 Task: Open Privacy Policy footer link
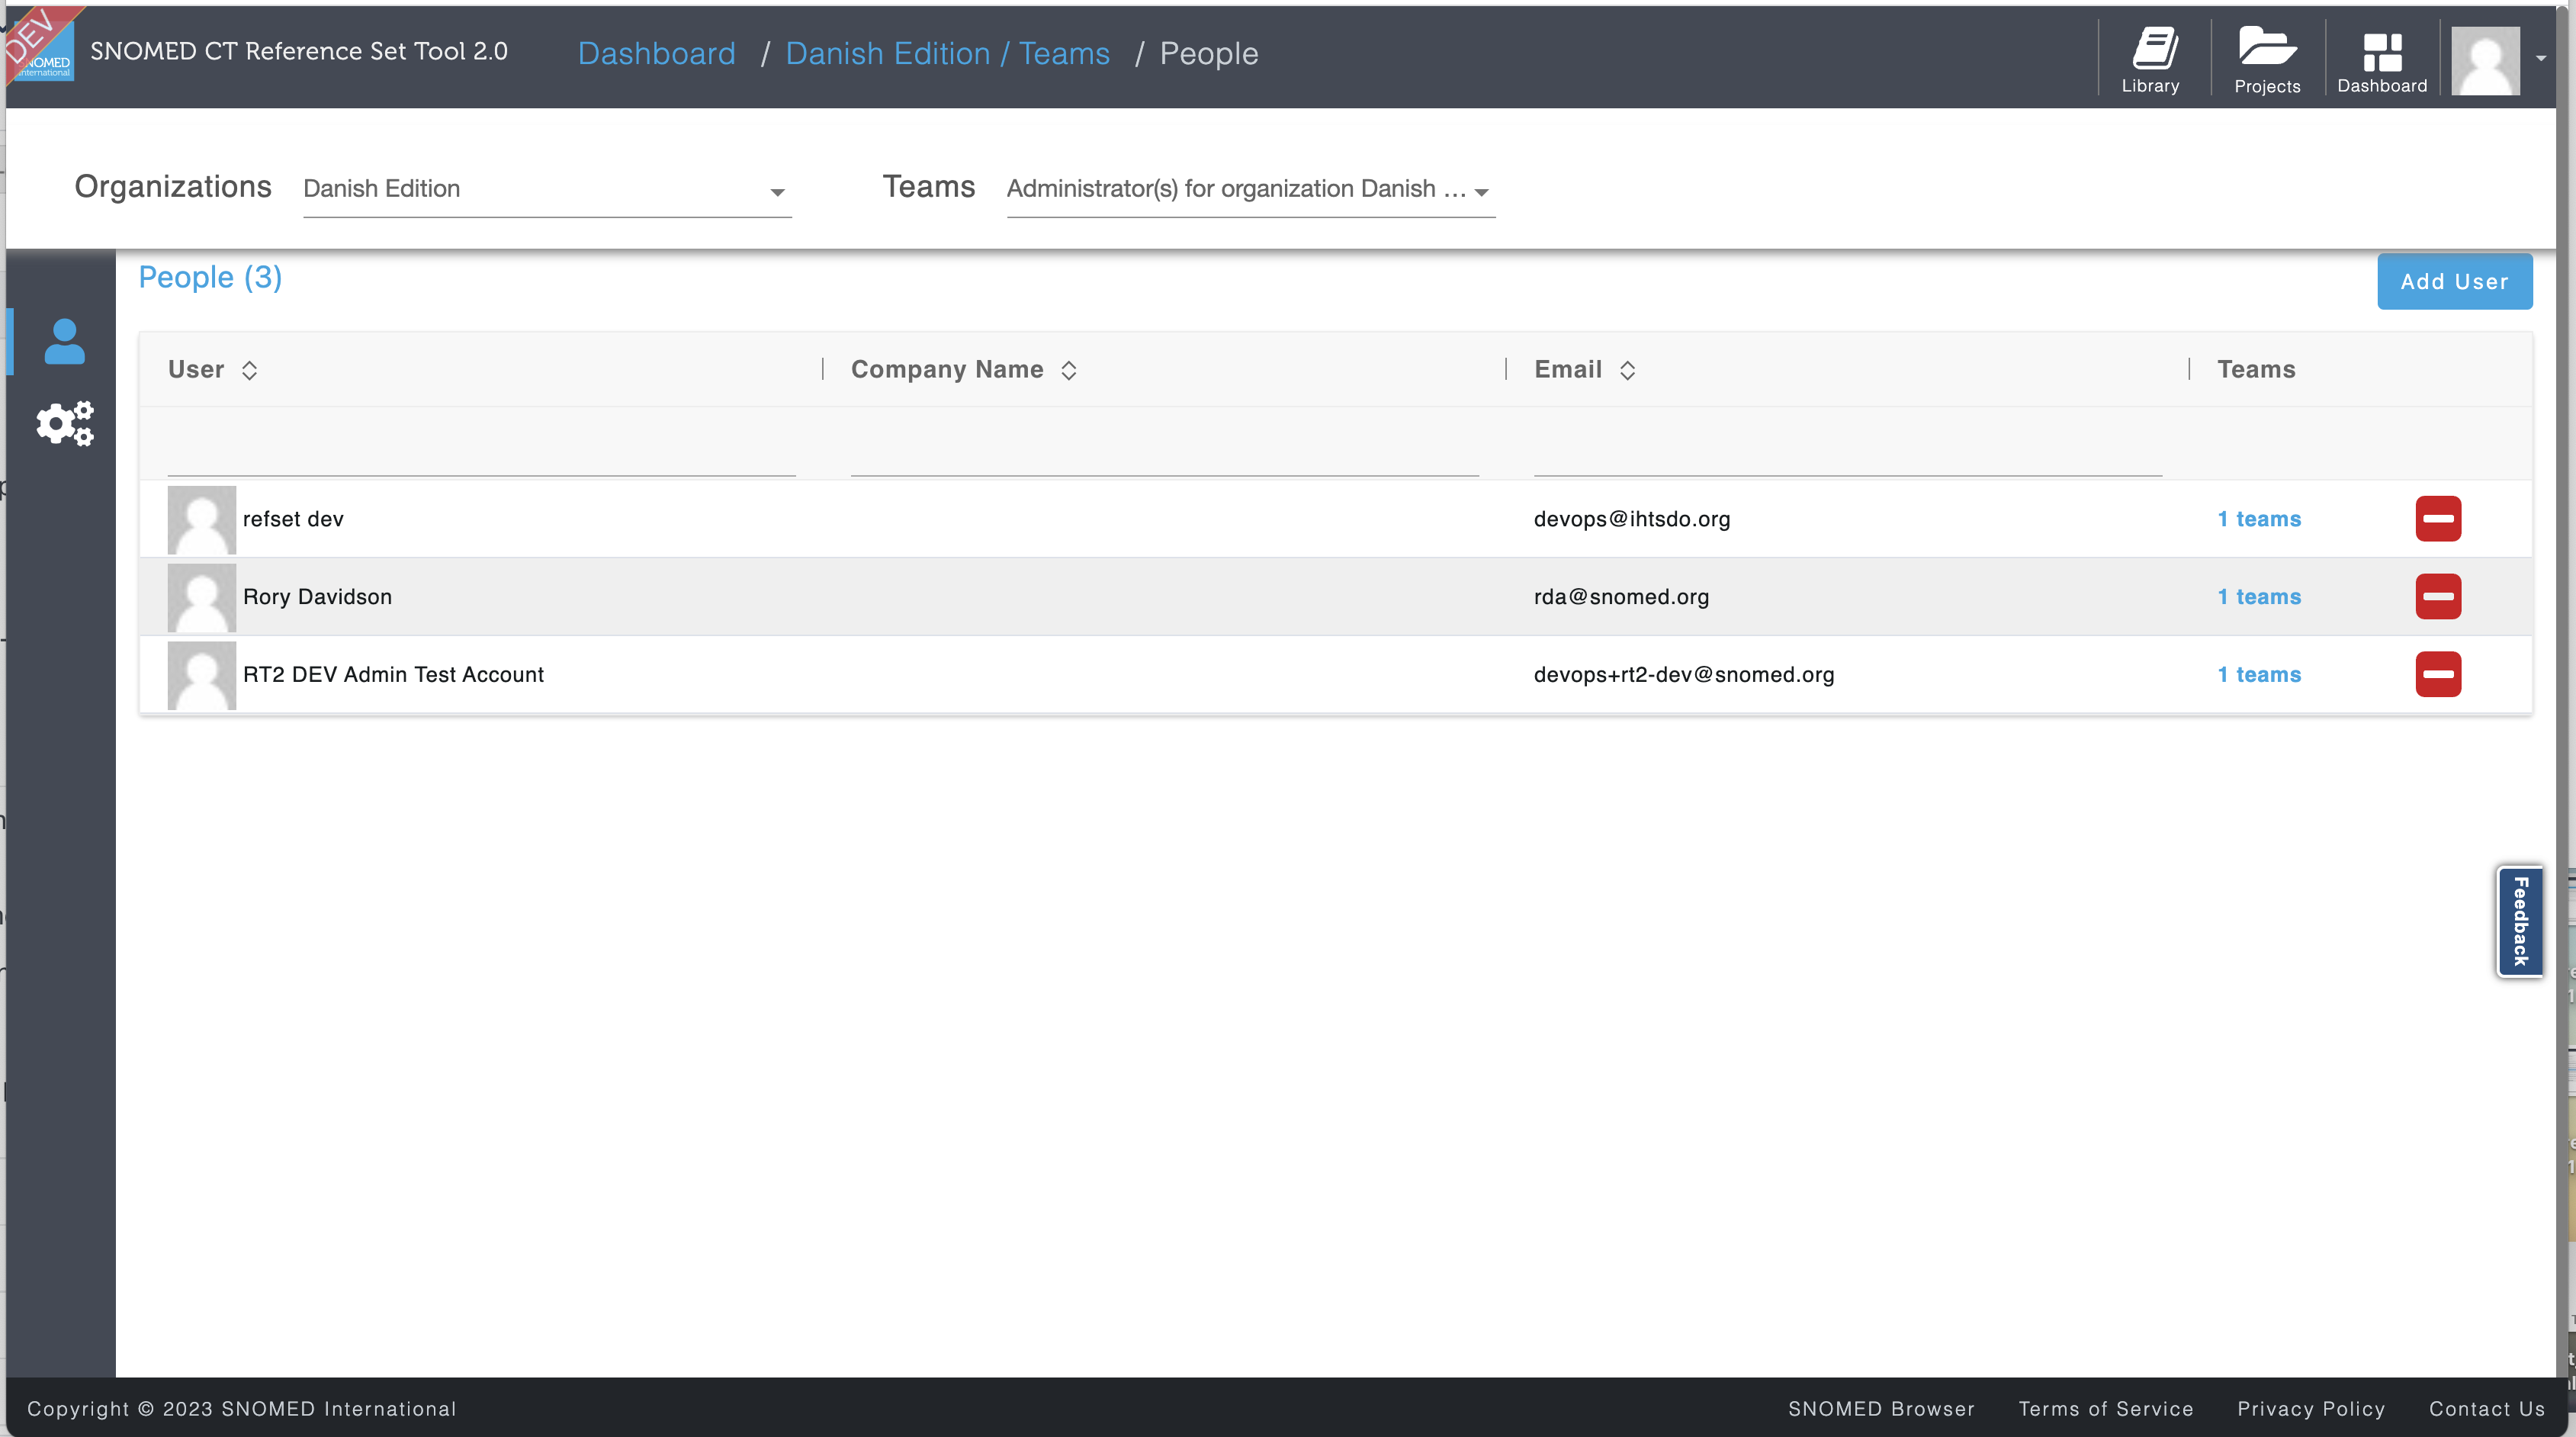pos(2311,1409)
